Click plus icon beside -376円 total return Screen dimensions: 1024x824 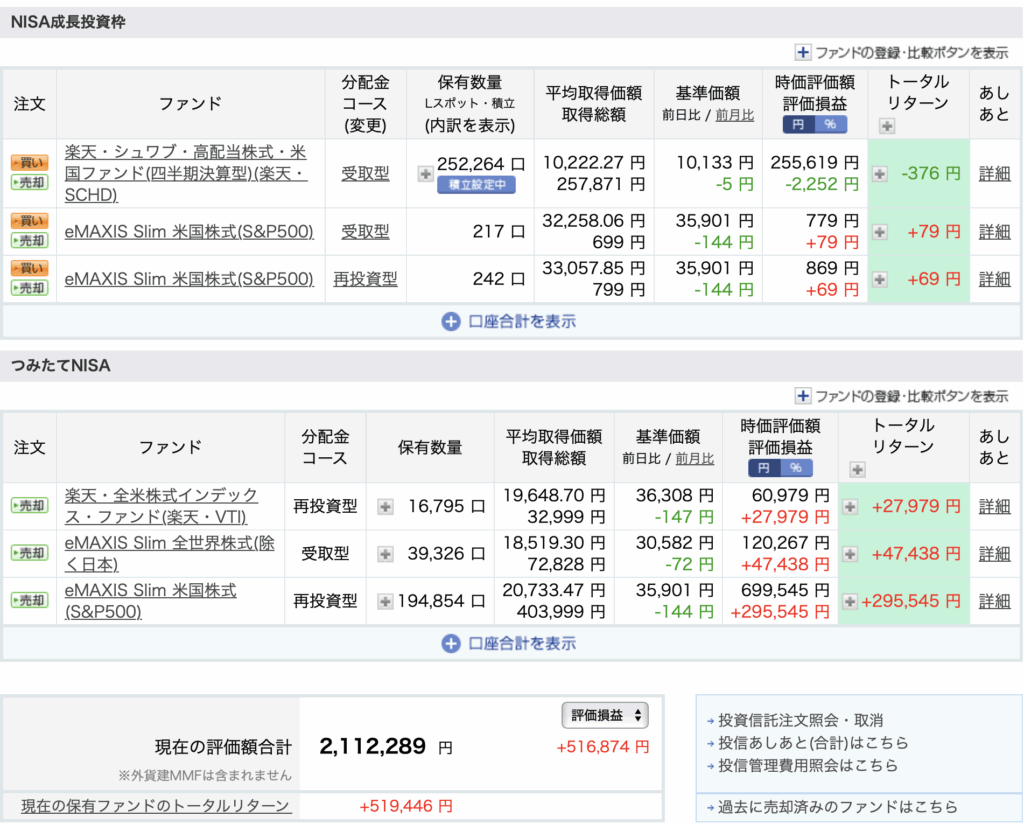pyautogui.click(x=879, y=174)
